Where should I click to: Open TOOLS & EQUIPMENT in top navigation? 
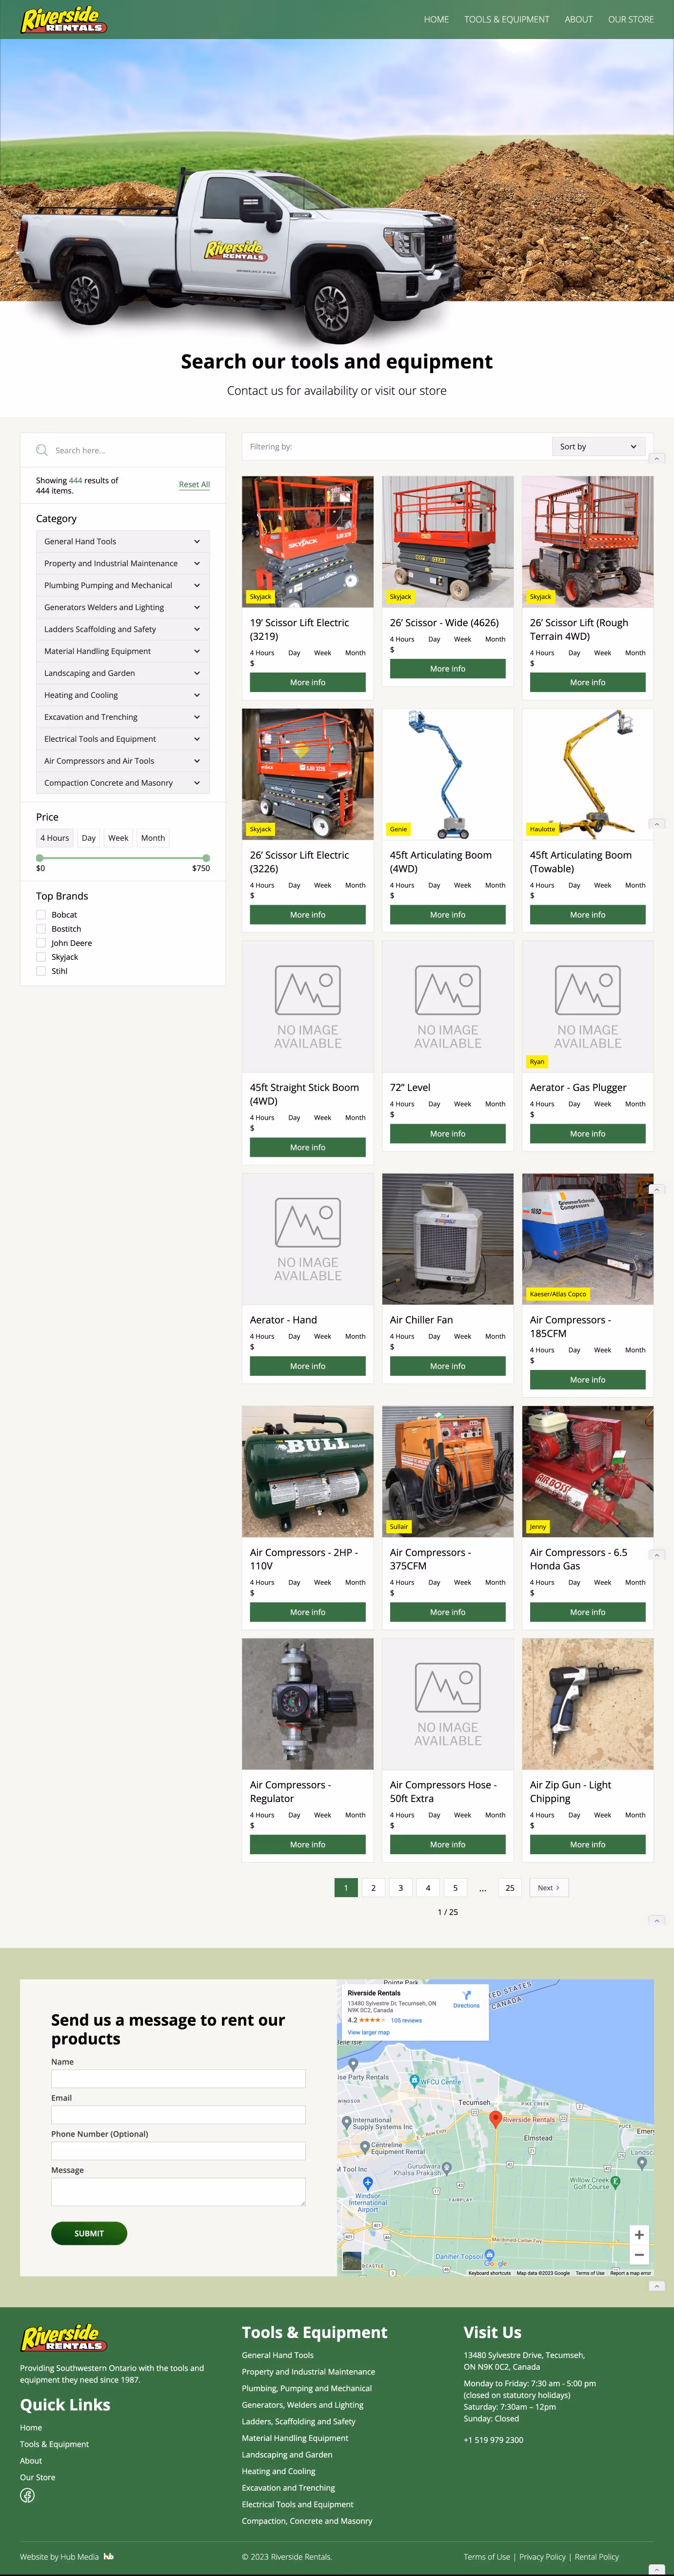pos(506,19)
